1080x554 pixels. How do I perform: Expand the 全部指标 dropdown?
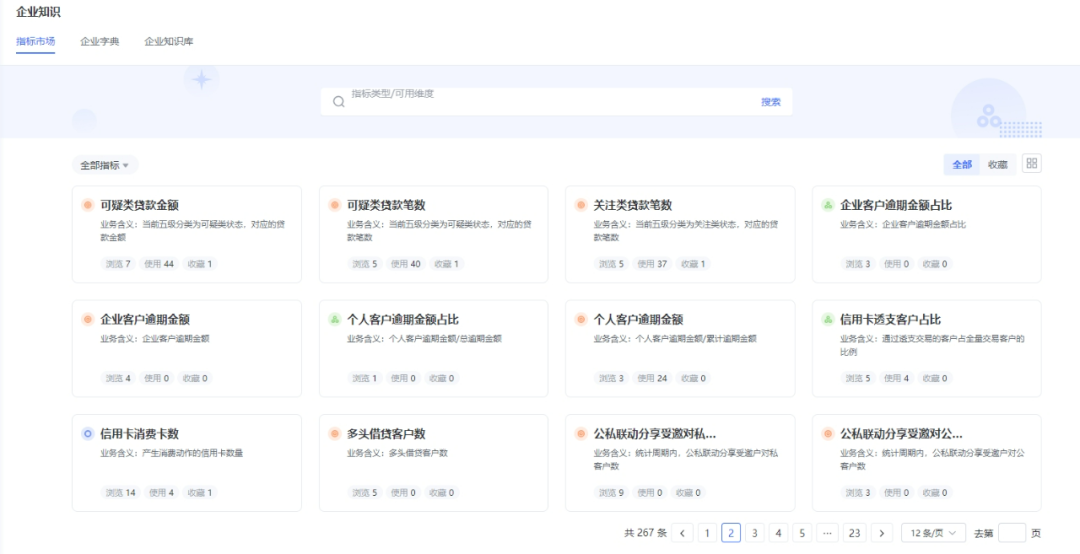tap(105, 165)
